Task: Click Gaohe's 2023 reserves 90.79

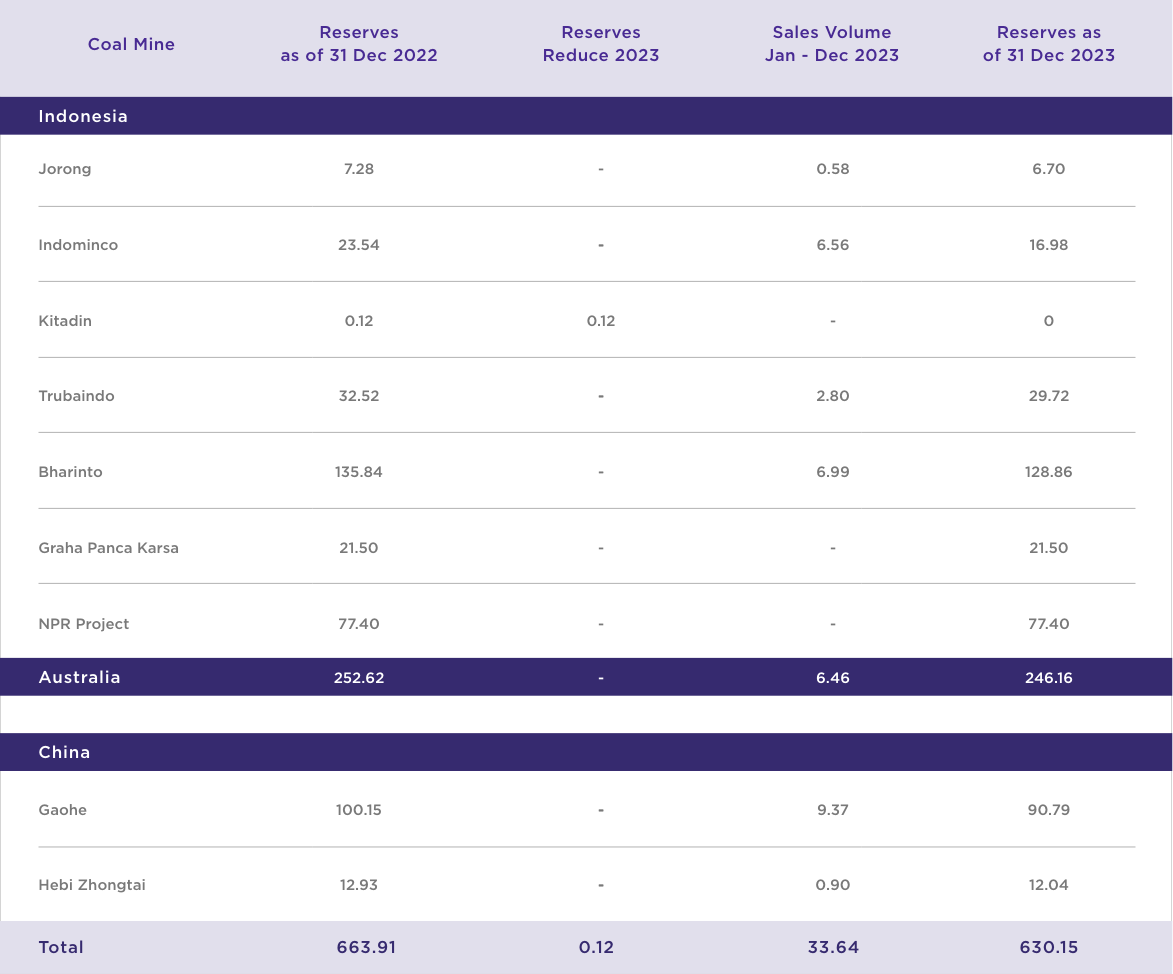Action: 1049,809
